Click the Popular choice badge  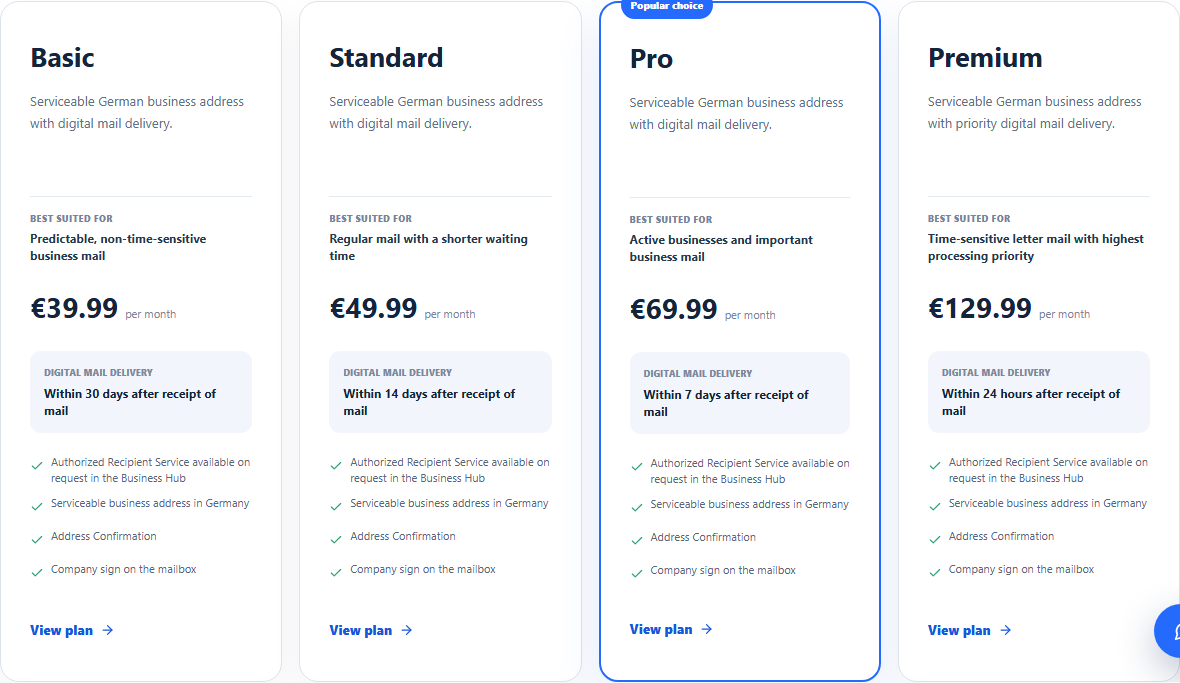point(667,7)
